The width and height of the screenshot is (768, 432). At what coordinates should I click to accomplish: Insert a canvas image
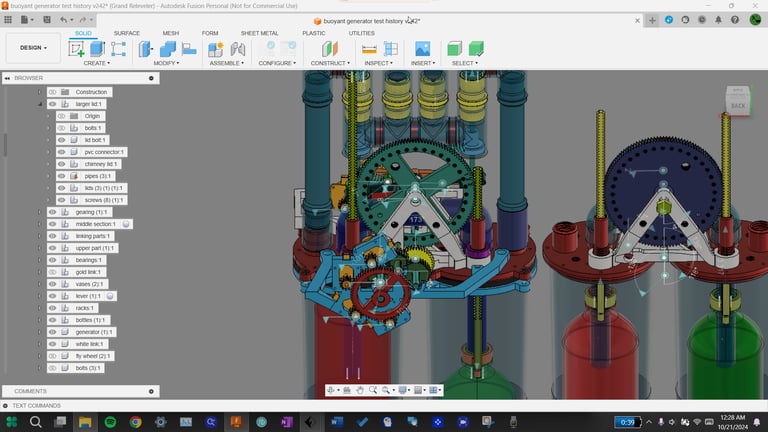click(x=423, y=49)
